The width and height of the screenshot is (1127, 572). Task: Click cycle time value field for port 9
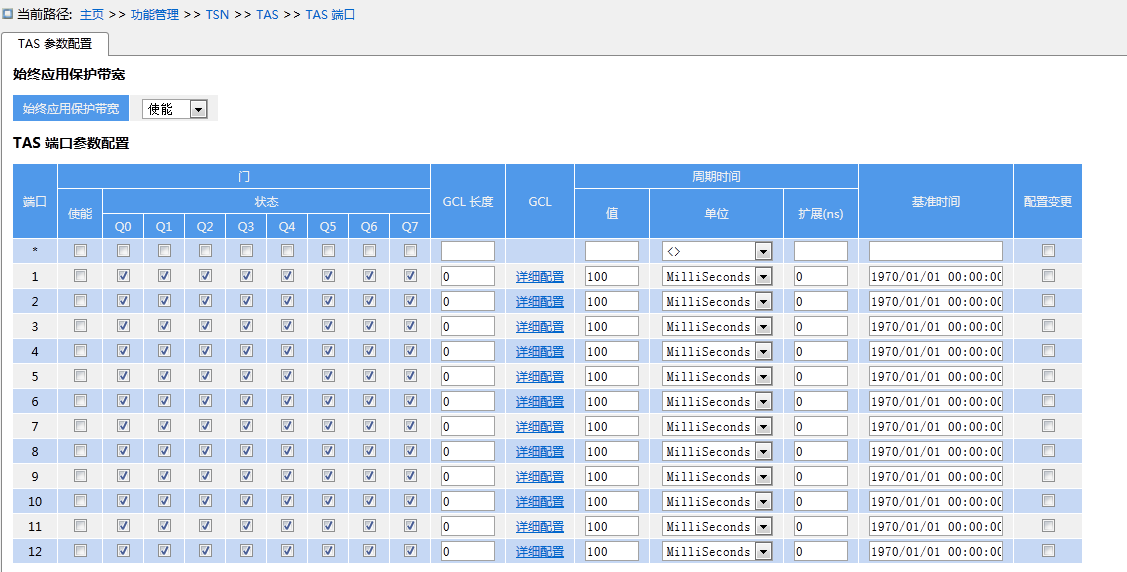point(611,476)
